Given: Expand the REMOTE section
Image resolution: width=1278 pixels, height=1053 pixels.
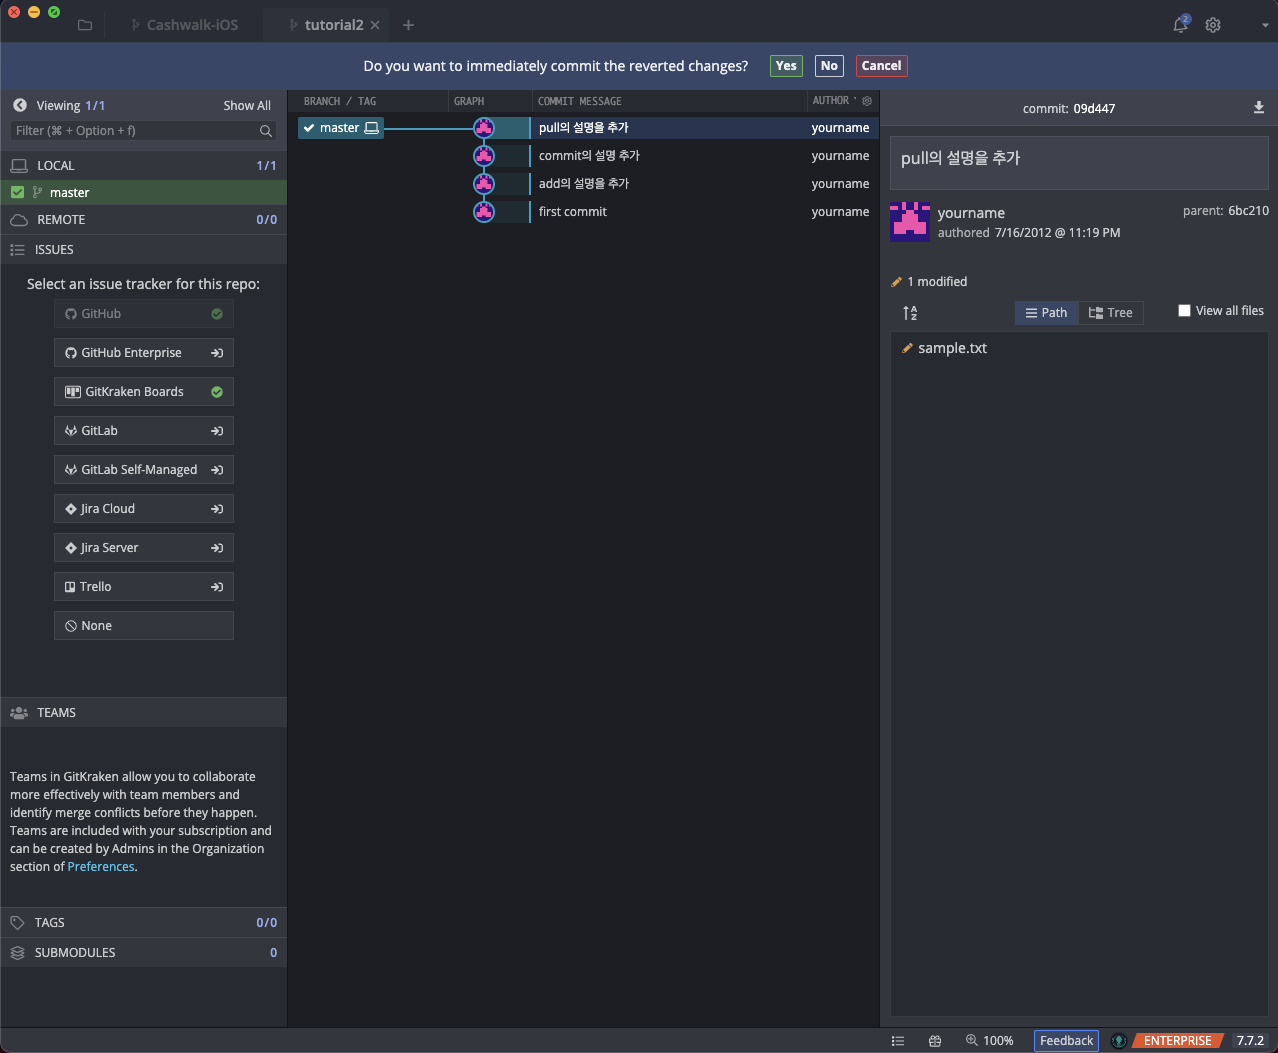Looking at the screenshot, I should (x=61, y=220).
